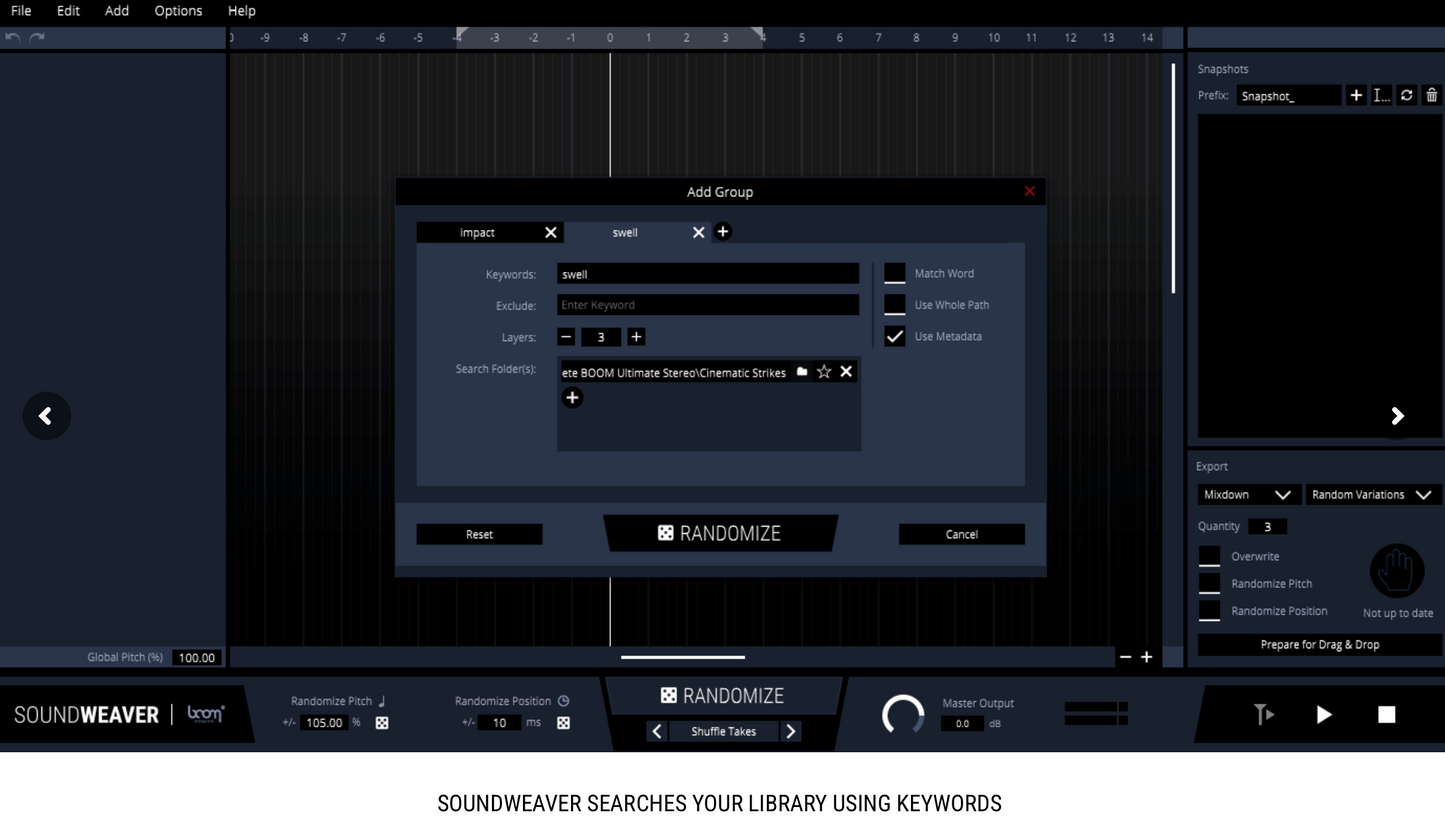The image size is (1445, 838).
Task: Open the folder browser for Search Folders
Action: [x=802, y=371]
